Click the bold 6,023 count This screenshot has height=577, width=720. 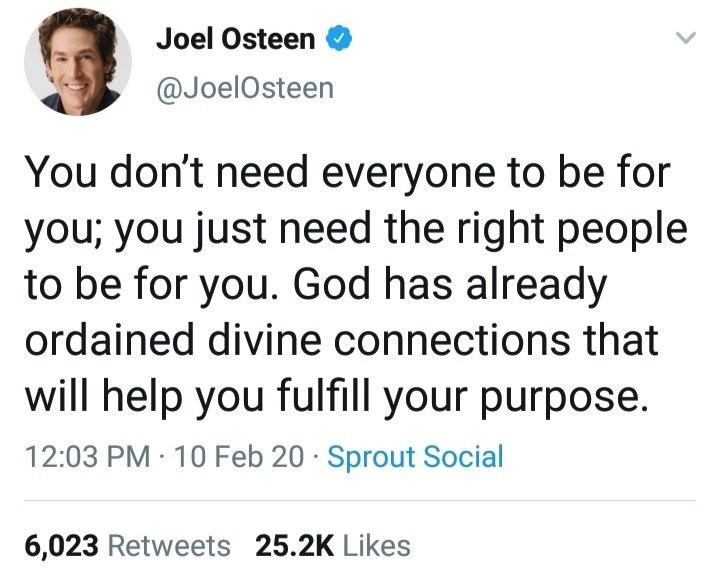pos(62,545)
